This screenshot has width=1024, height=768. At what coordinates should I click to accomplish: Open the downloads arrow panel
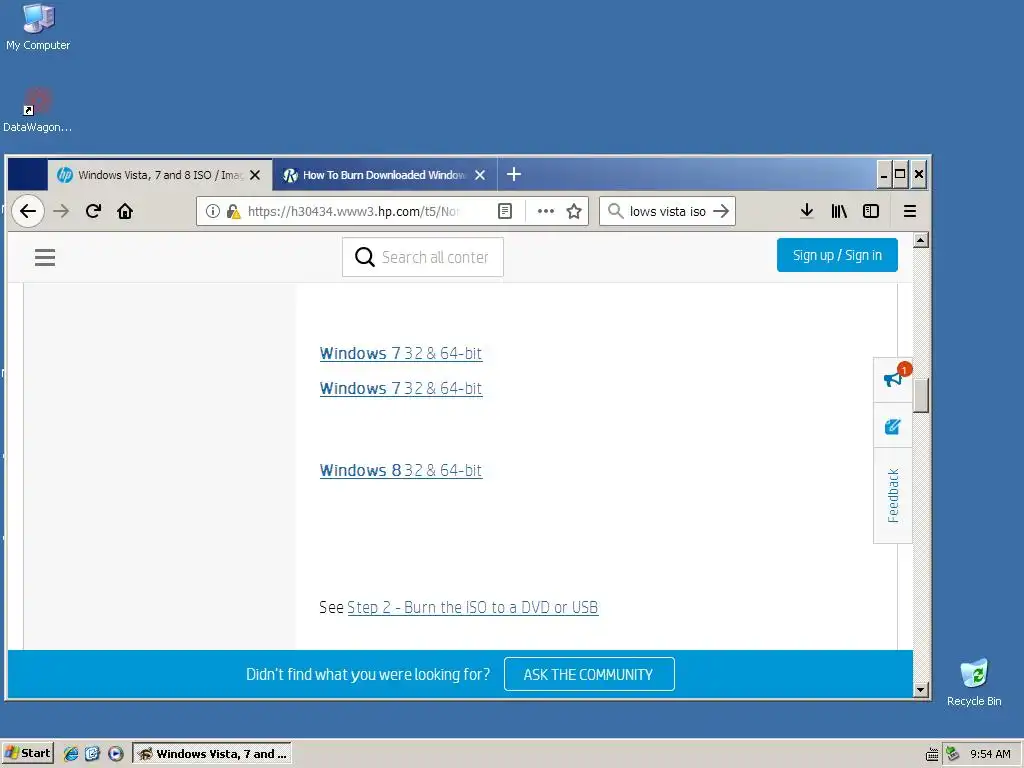click(x=807, y=211)
